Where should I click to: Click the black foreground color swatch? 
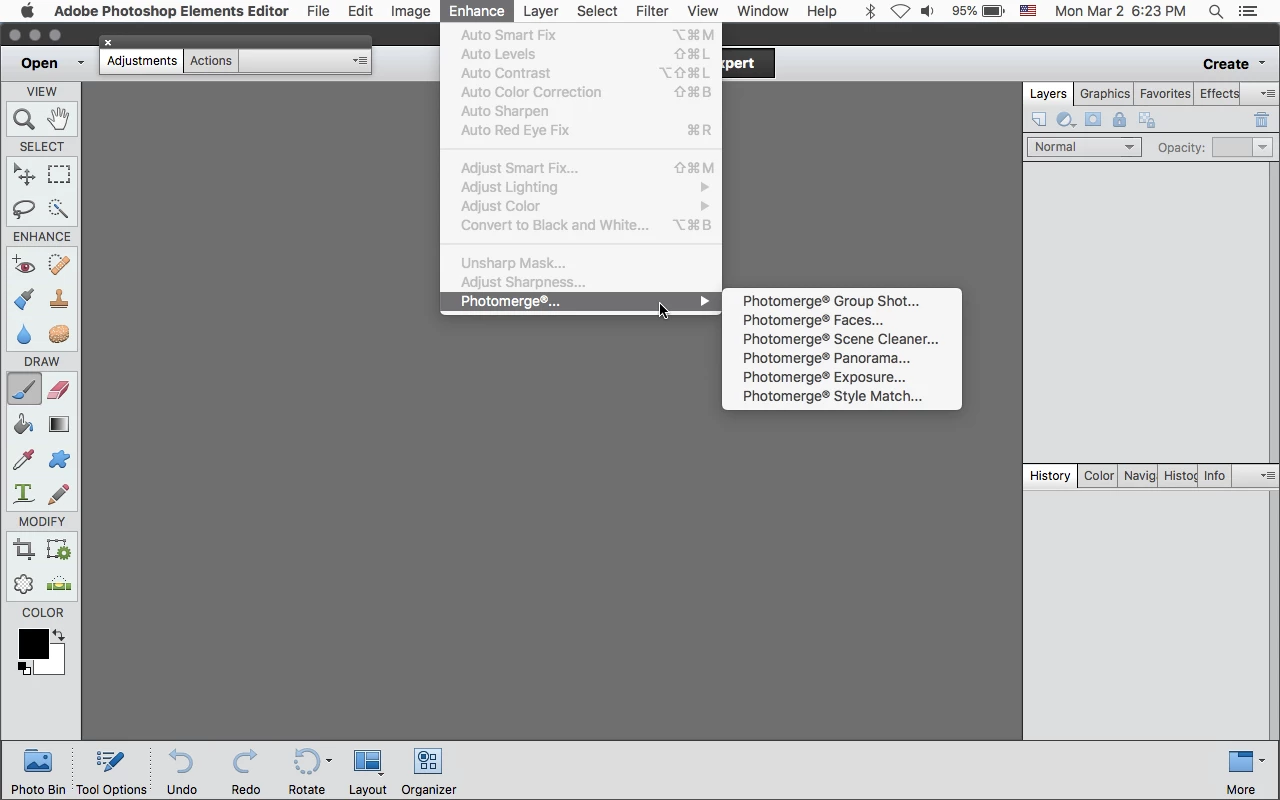point(32,644)
